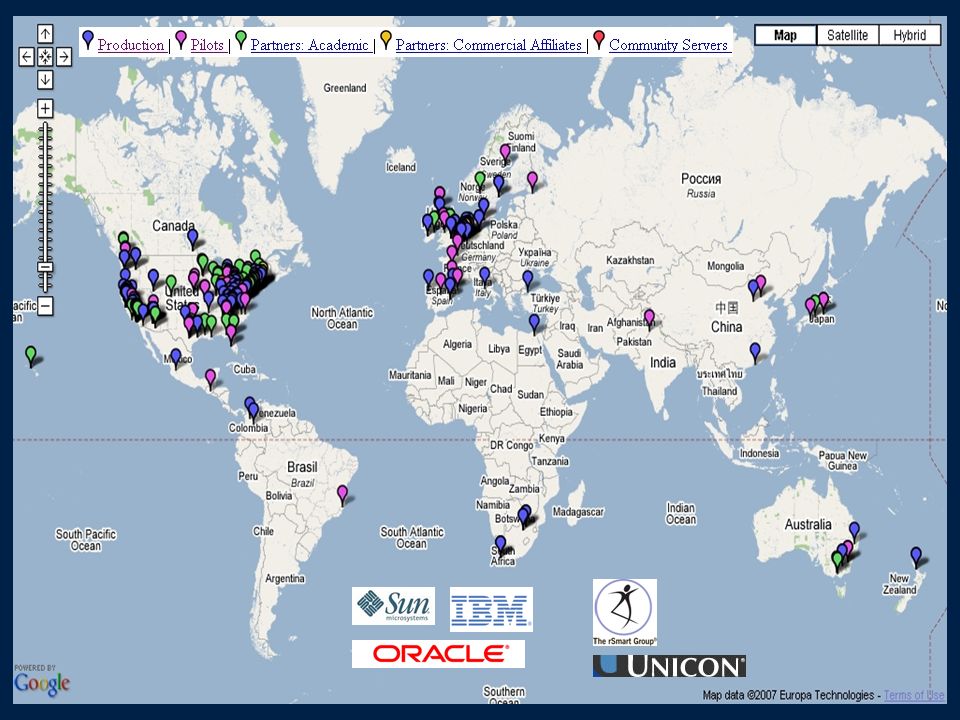Open the Pilots legend link
The image size is (960, 720).
tap(208, 45)
